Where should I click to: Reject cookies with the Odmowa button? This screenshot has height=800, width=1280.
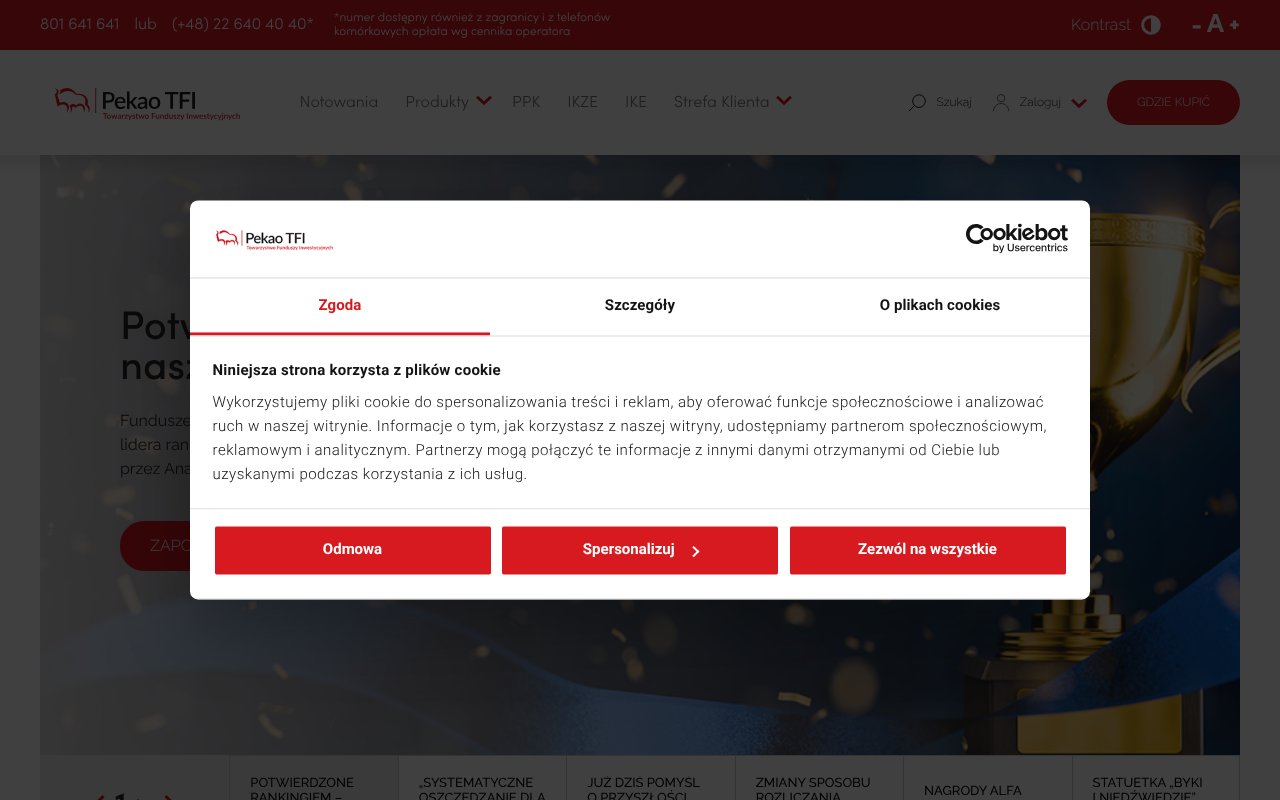tap(352, 550)
